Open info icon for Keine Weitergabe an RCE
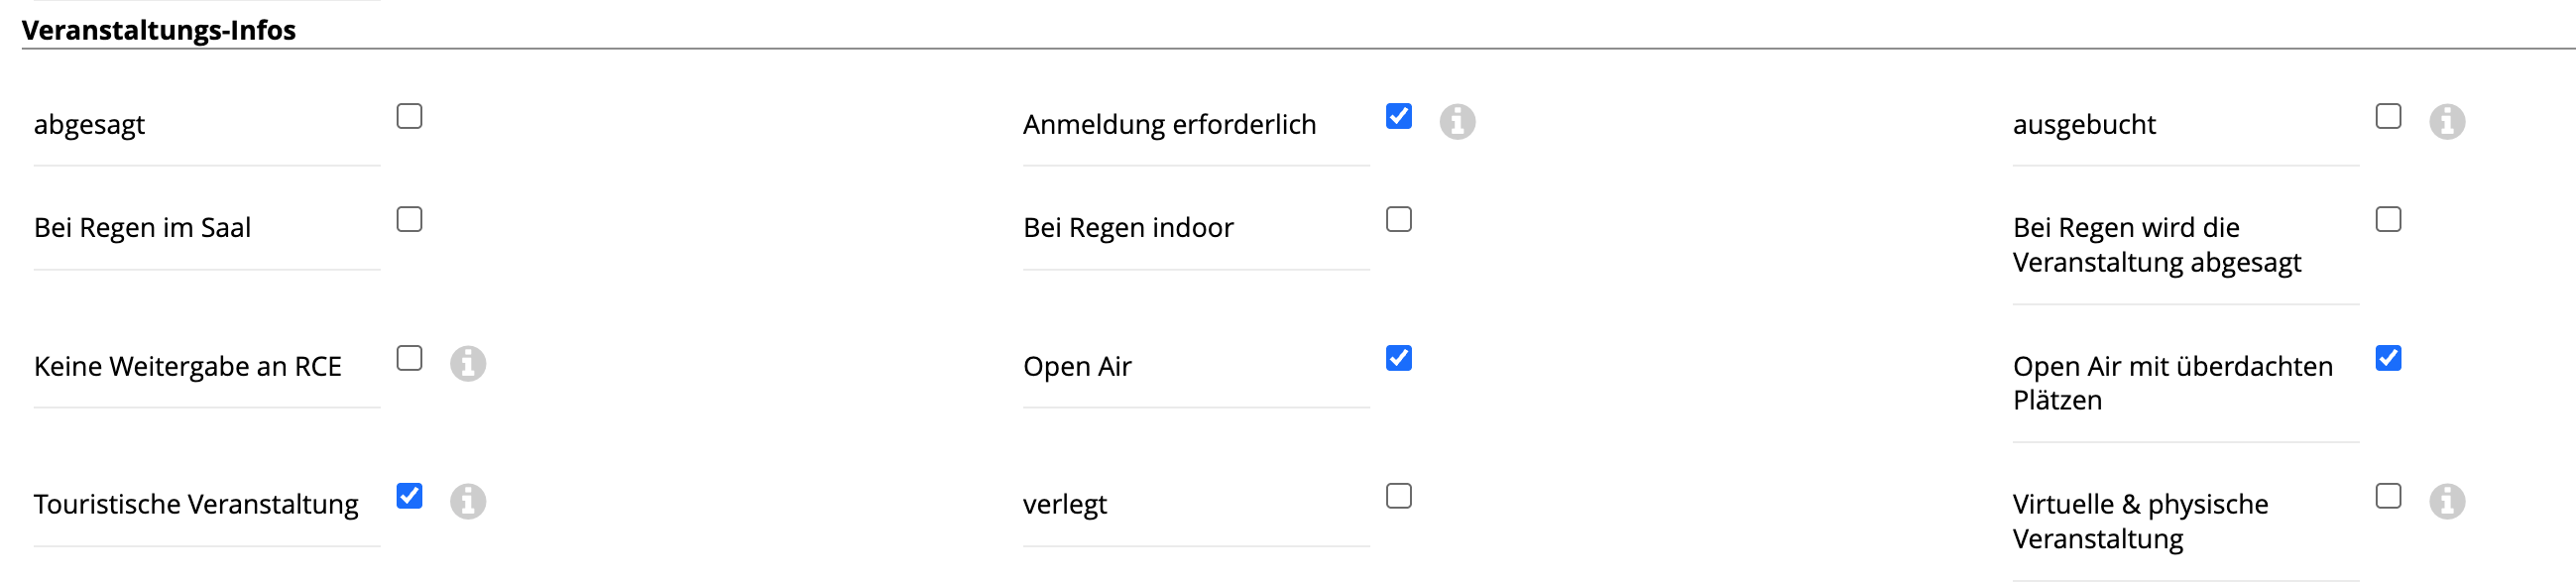Viewport: 2576px width, 583px height. [x=468, y=364]
